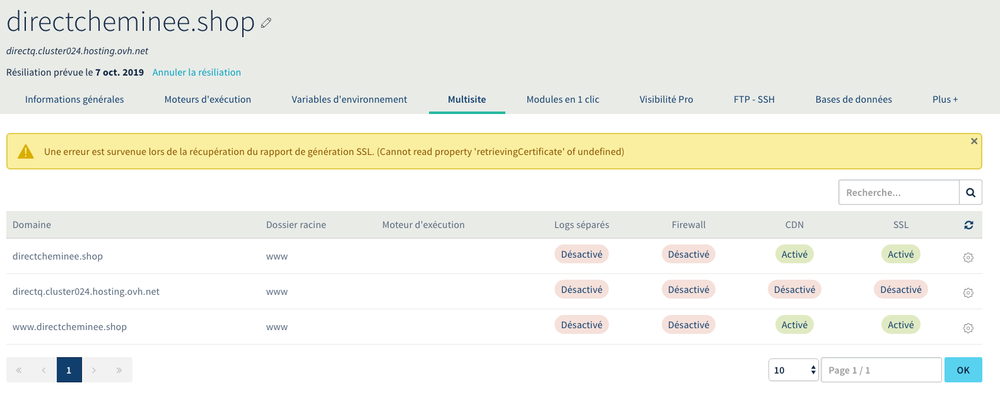Open the rows-per-page dropdown showing 10
Image resolution: width=1000 pixels, height=400 pixels.
click(793, 370)
